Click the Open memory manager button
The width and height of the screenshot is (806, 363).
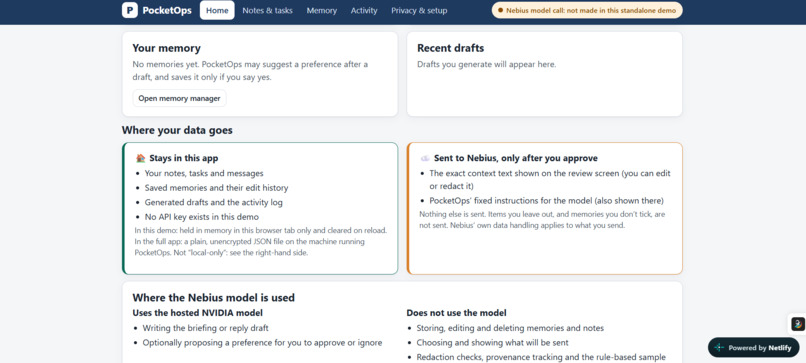(x=179, y=98)
